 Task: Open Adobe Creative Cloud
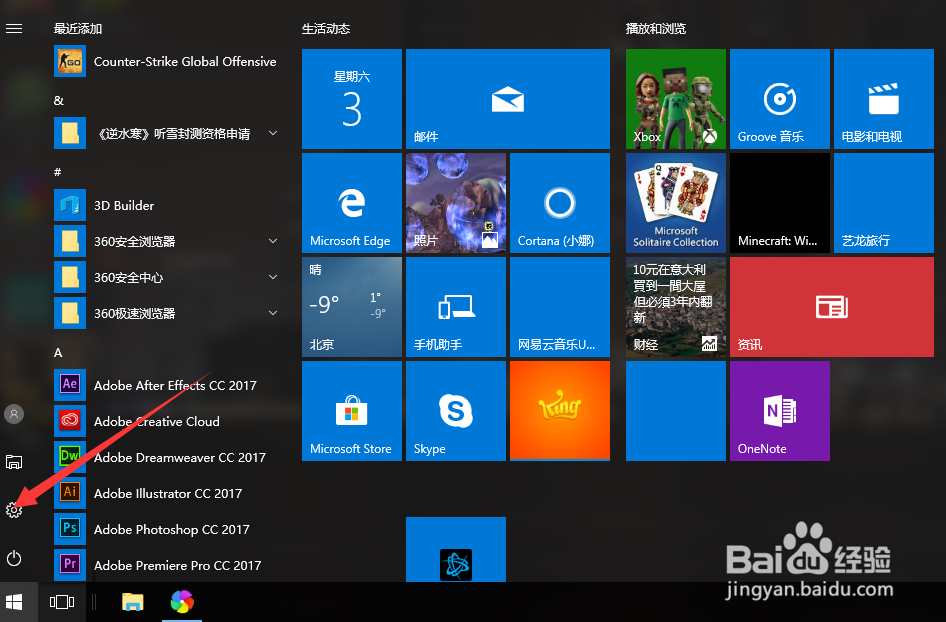166,422
